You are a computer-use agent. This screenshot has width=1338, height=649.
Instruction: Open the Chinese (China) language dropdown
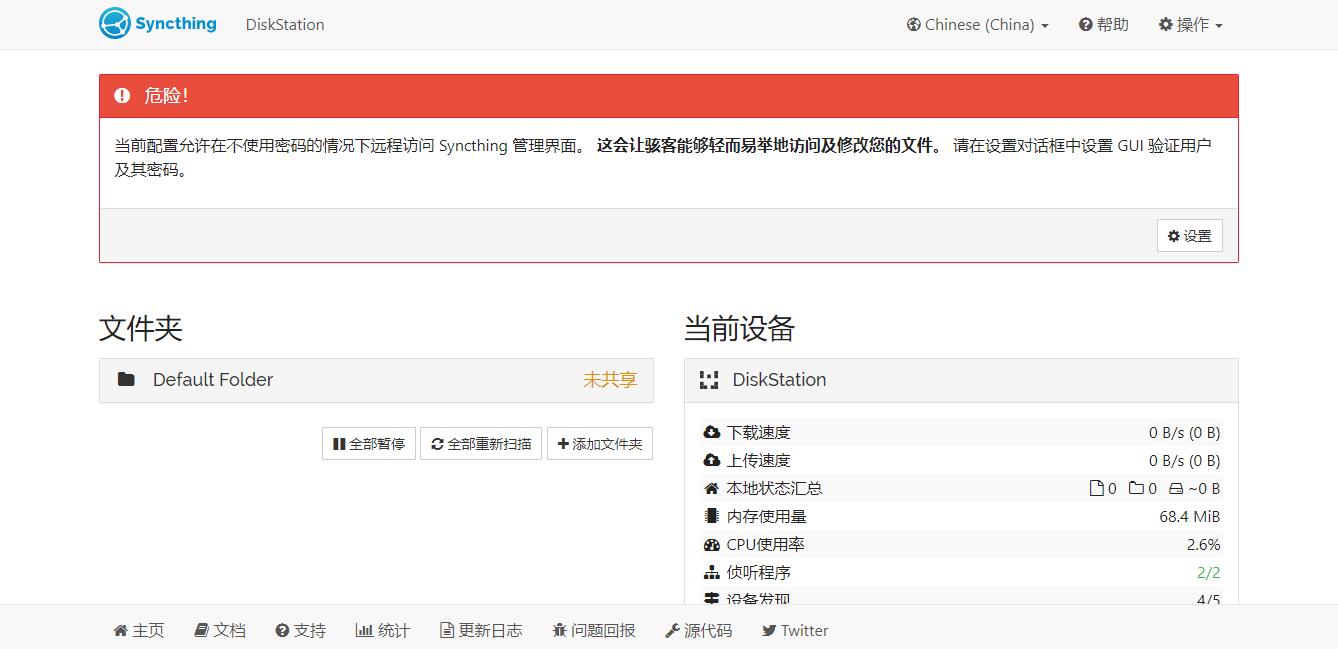coord(977,24)
